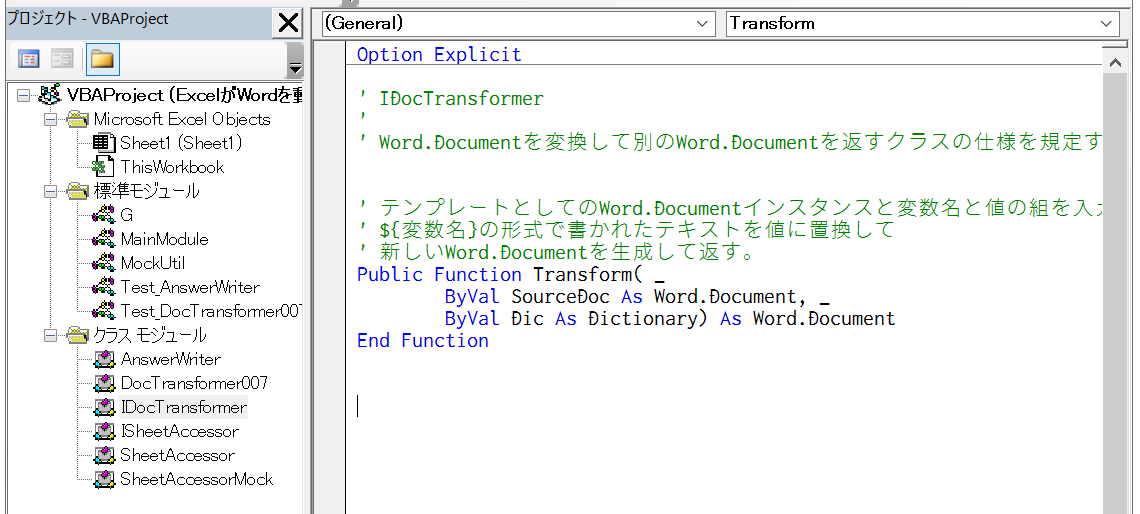1140x514 pixels.
Task: Select the AnswerWriter class icon
Action: 105,359
